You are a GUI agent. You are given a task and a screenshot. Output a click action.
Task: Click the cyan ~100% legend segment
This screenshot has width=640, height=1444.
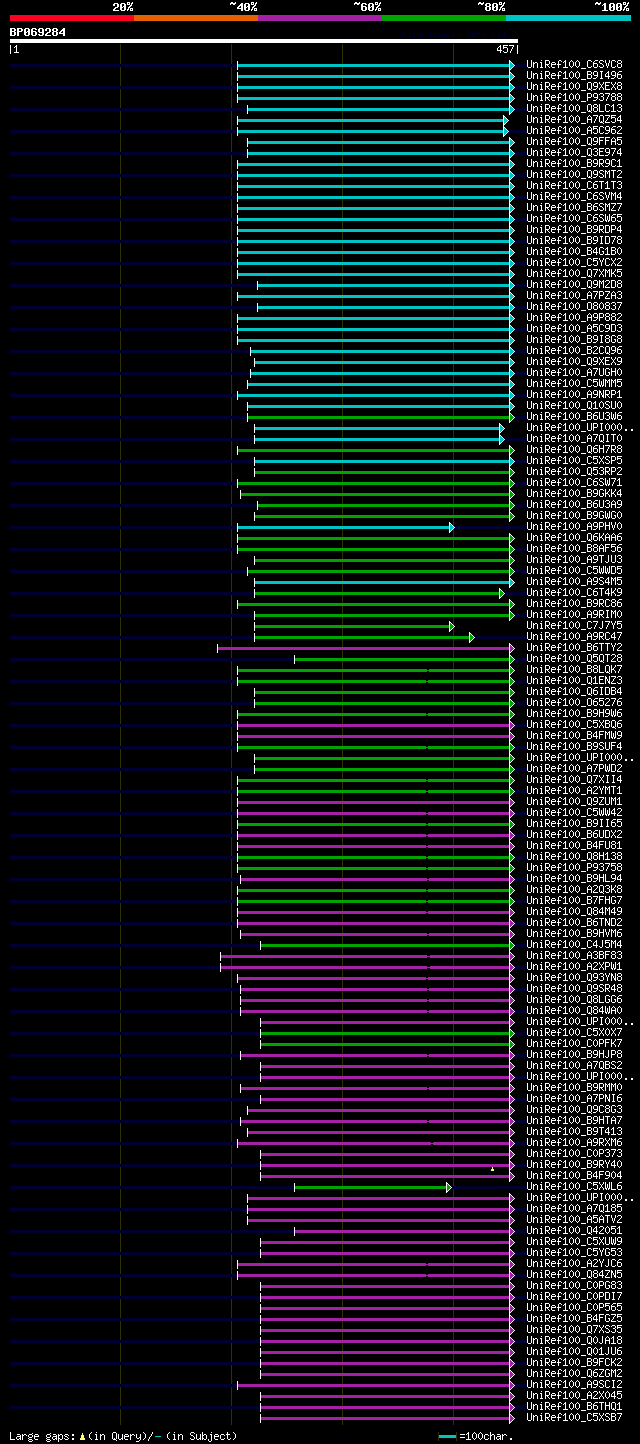click(x=567, y=17)
